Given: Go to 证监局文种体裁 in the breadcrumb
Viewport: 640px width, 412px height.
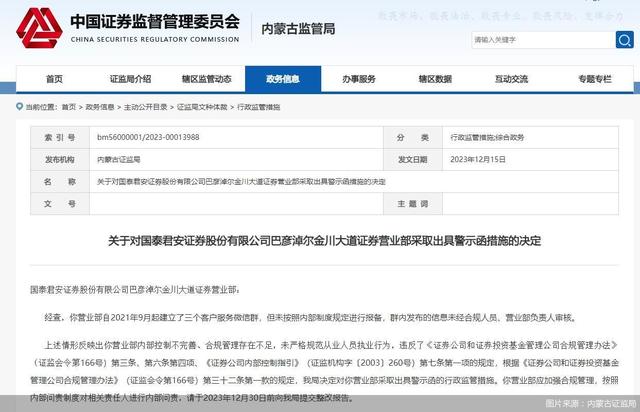Looking at the screenshot, I should pyautogui.click(x=202, y=107).
